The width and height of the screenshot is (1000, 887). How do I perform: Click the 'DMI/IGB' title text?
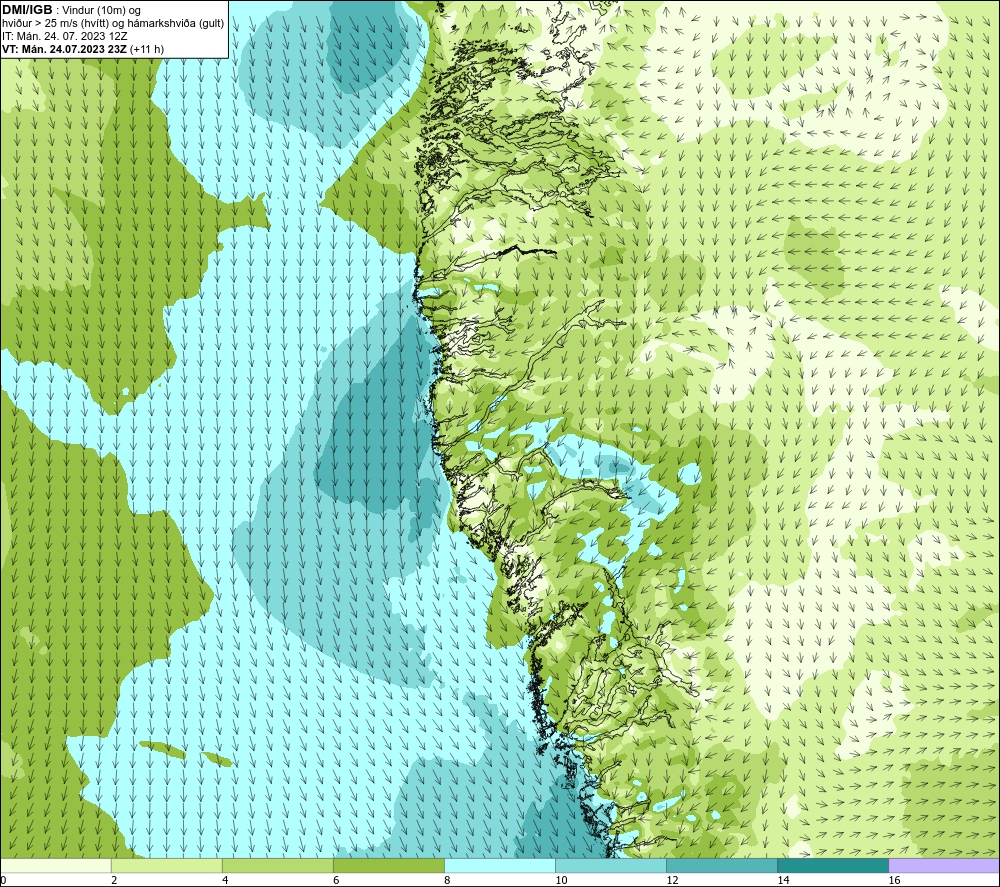[x=27, y=10]
